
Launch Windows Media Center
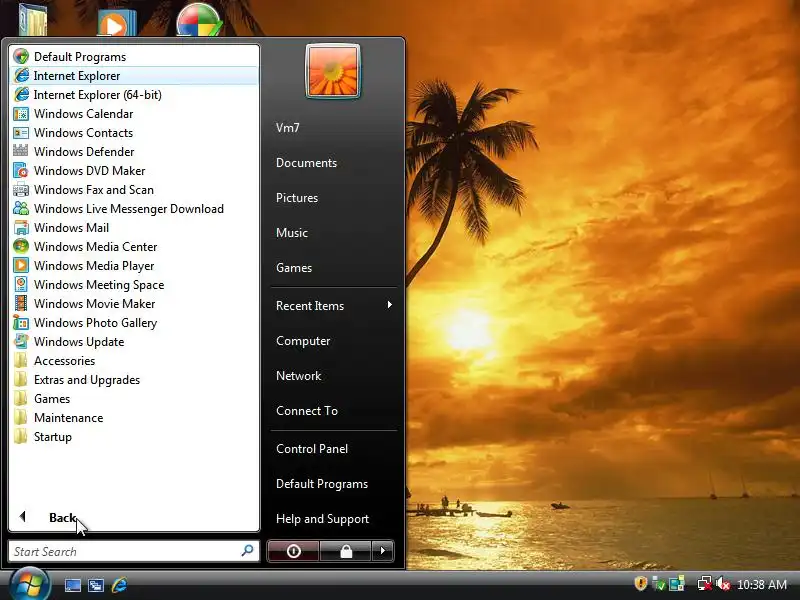pos(134,246)
